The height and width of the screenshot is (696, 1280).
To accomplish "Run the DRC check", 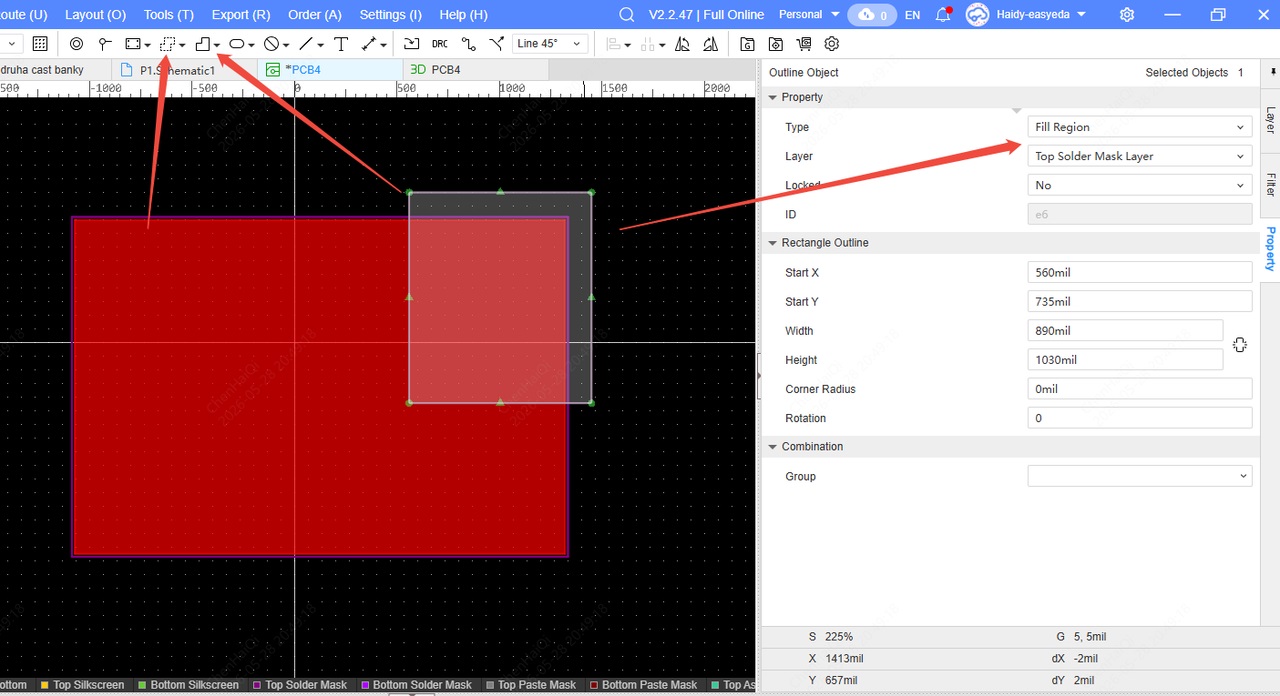I will [440, 44].
